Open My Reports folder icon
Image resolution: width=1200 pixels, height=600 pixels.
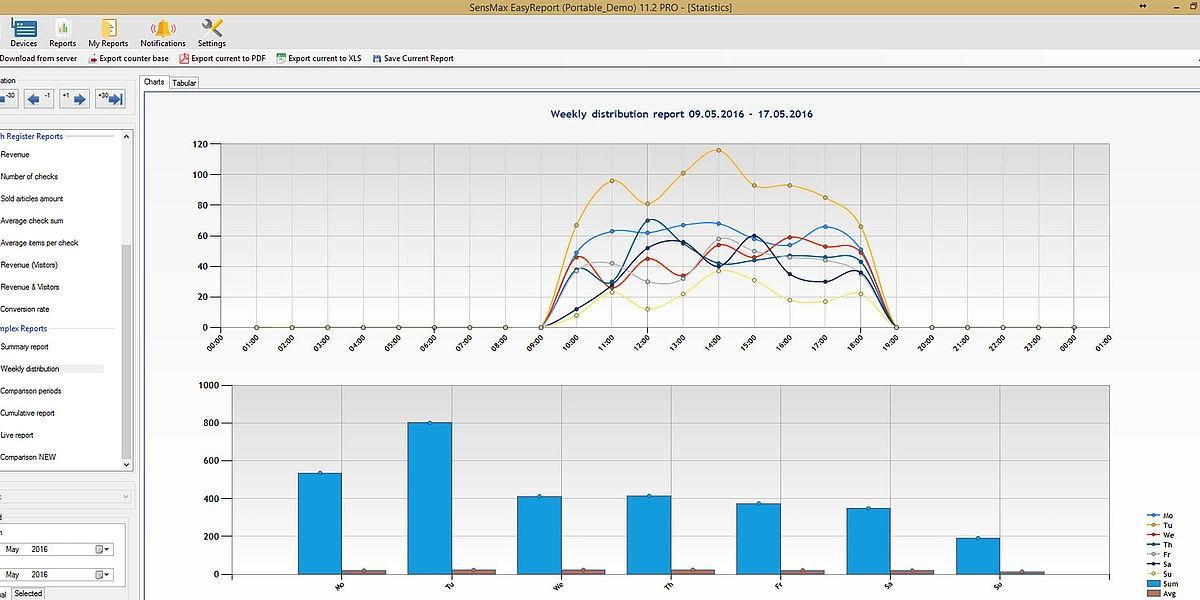click(108, 32)
